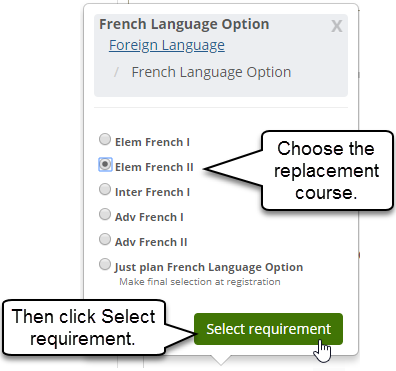Screen dimensions: 396x371
Task: Click the Just plan French Language Option label
Action: click(x=209, y=267)
